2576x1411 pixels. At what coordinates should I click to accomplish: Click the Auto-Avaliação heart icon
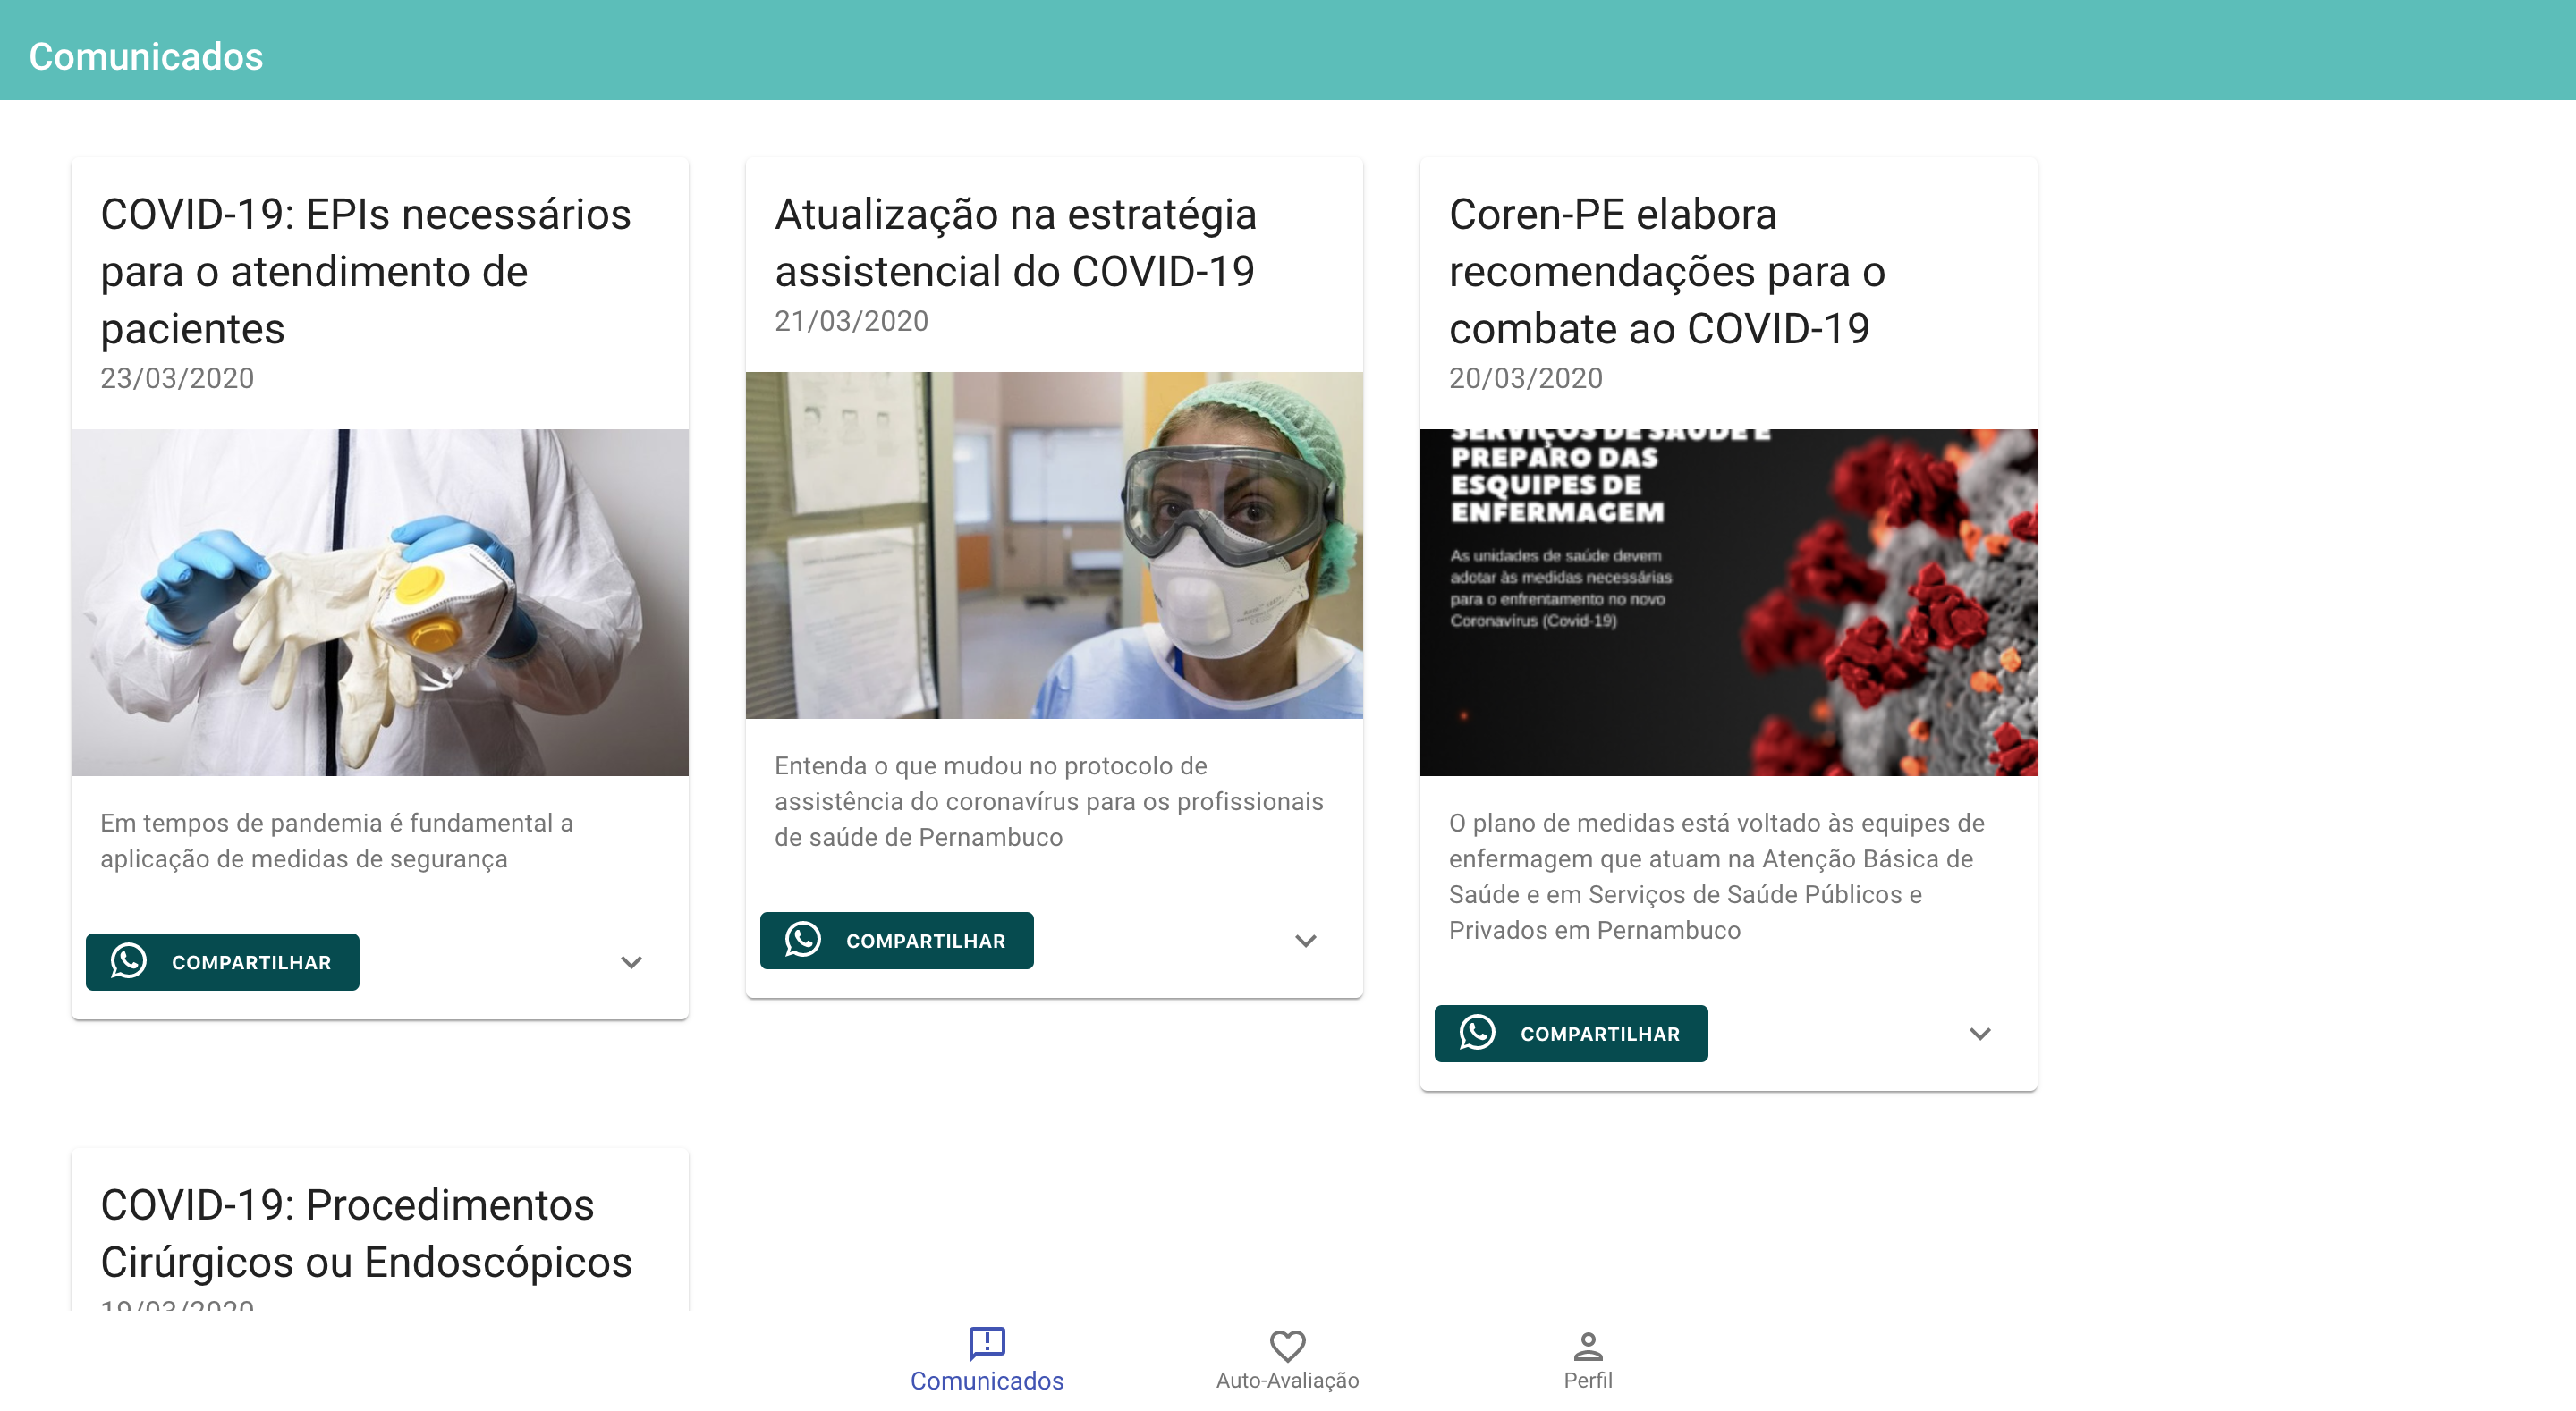pos(1287,1345)
